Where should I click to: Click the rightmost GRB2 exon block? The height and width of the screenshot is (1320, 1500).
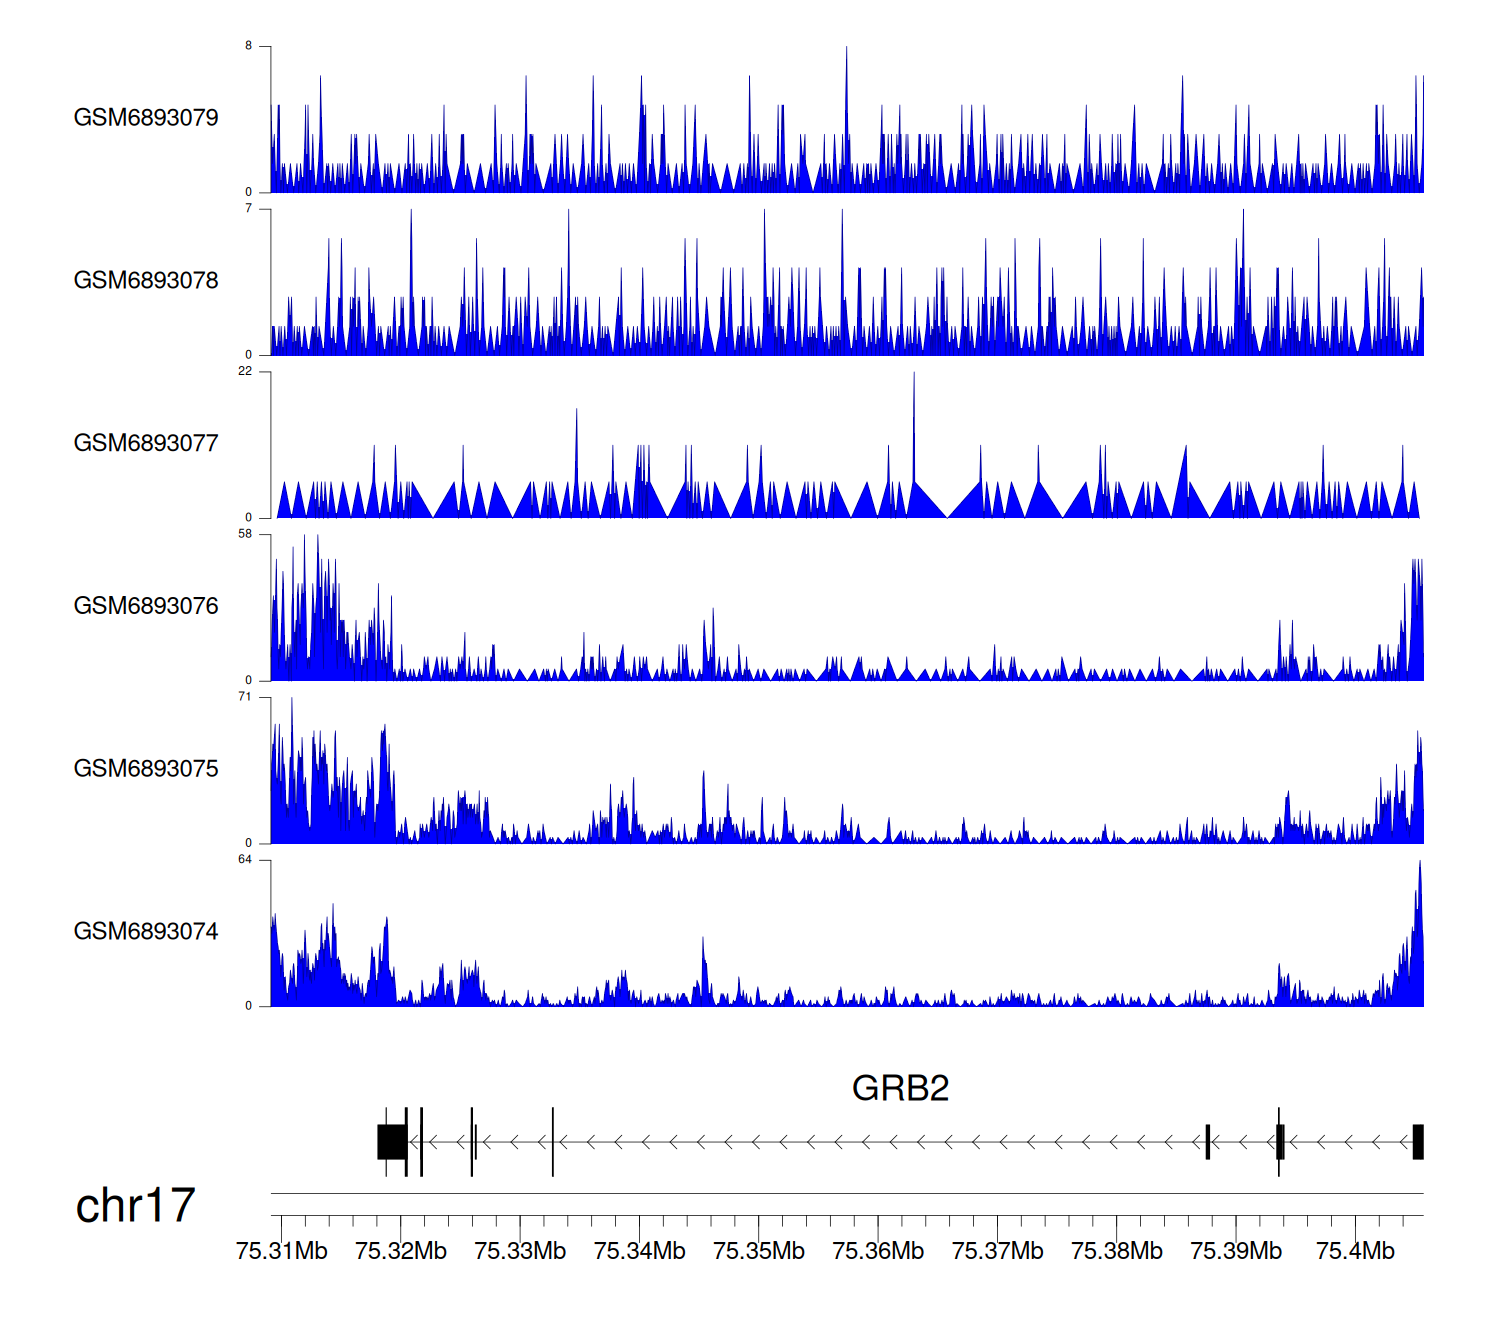[1418, 1142]
